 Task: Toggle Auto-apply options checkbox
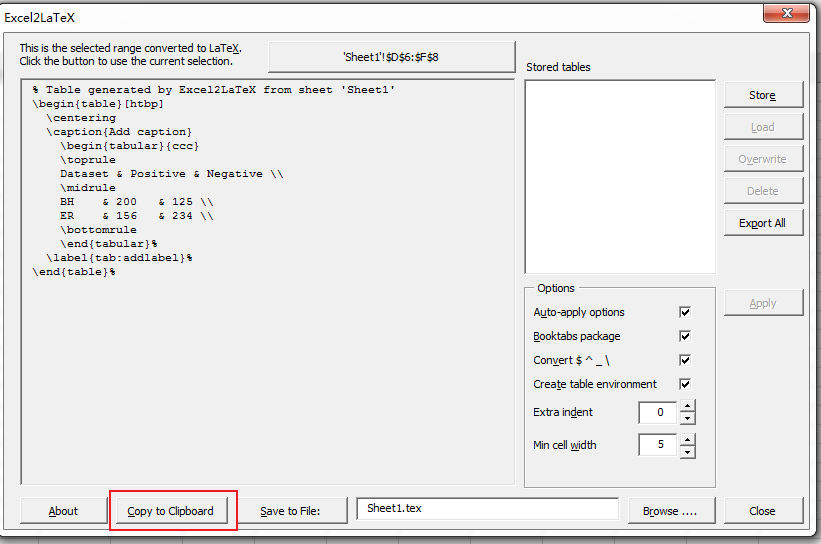pyautogui.click(x=685, y=312)
